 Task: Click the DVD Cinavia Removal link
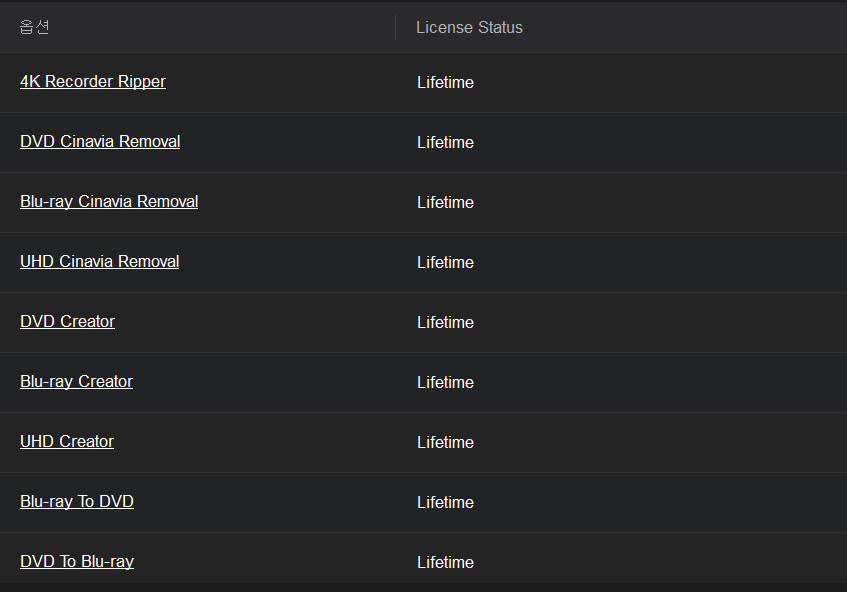100,142
